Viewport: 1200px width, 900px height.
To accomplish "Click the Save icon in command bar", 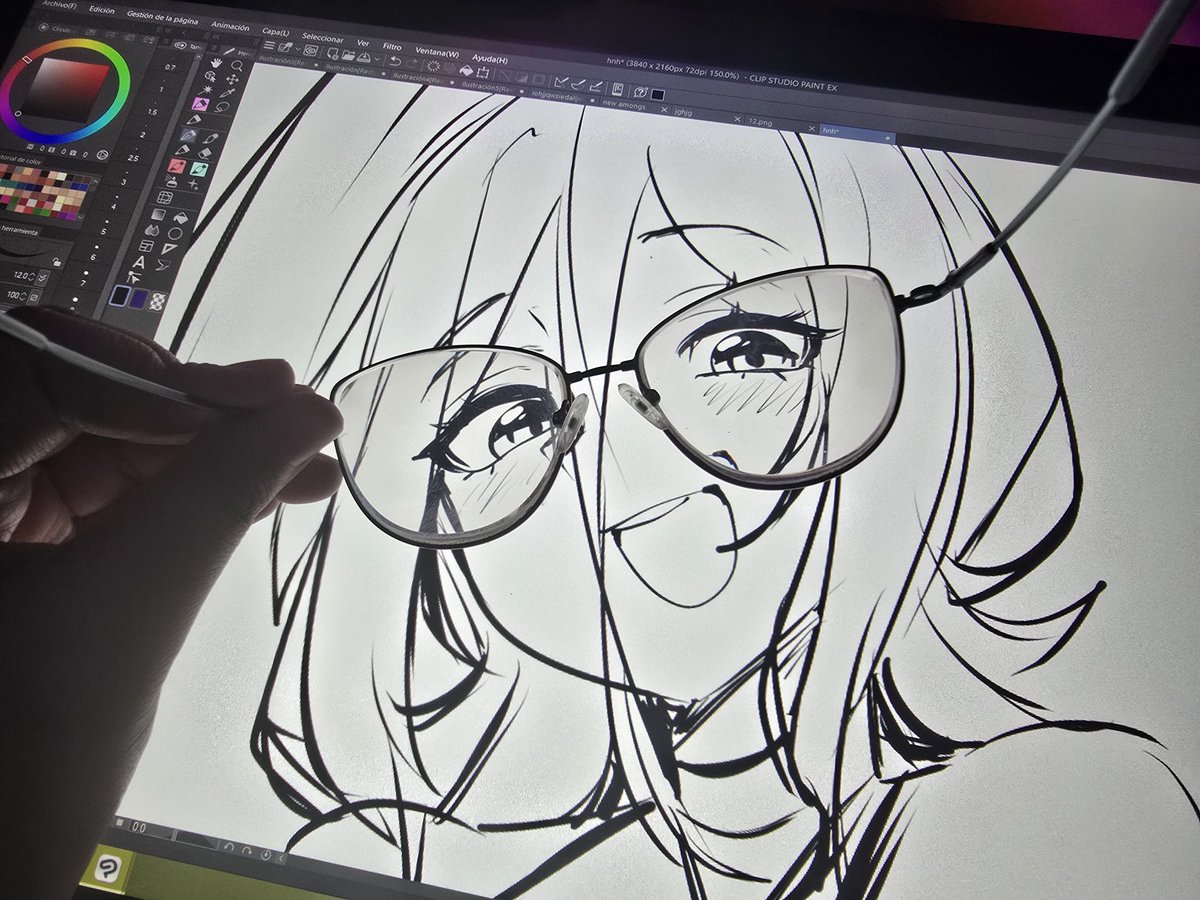I will [x=363, y=57].
